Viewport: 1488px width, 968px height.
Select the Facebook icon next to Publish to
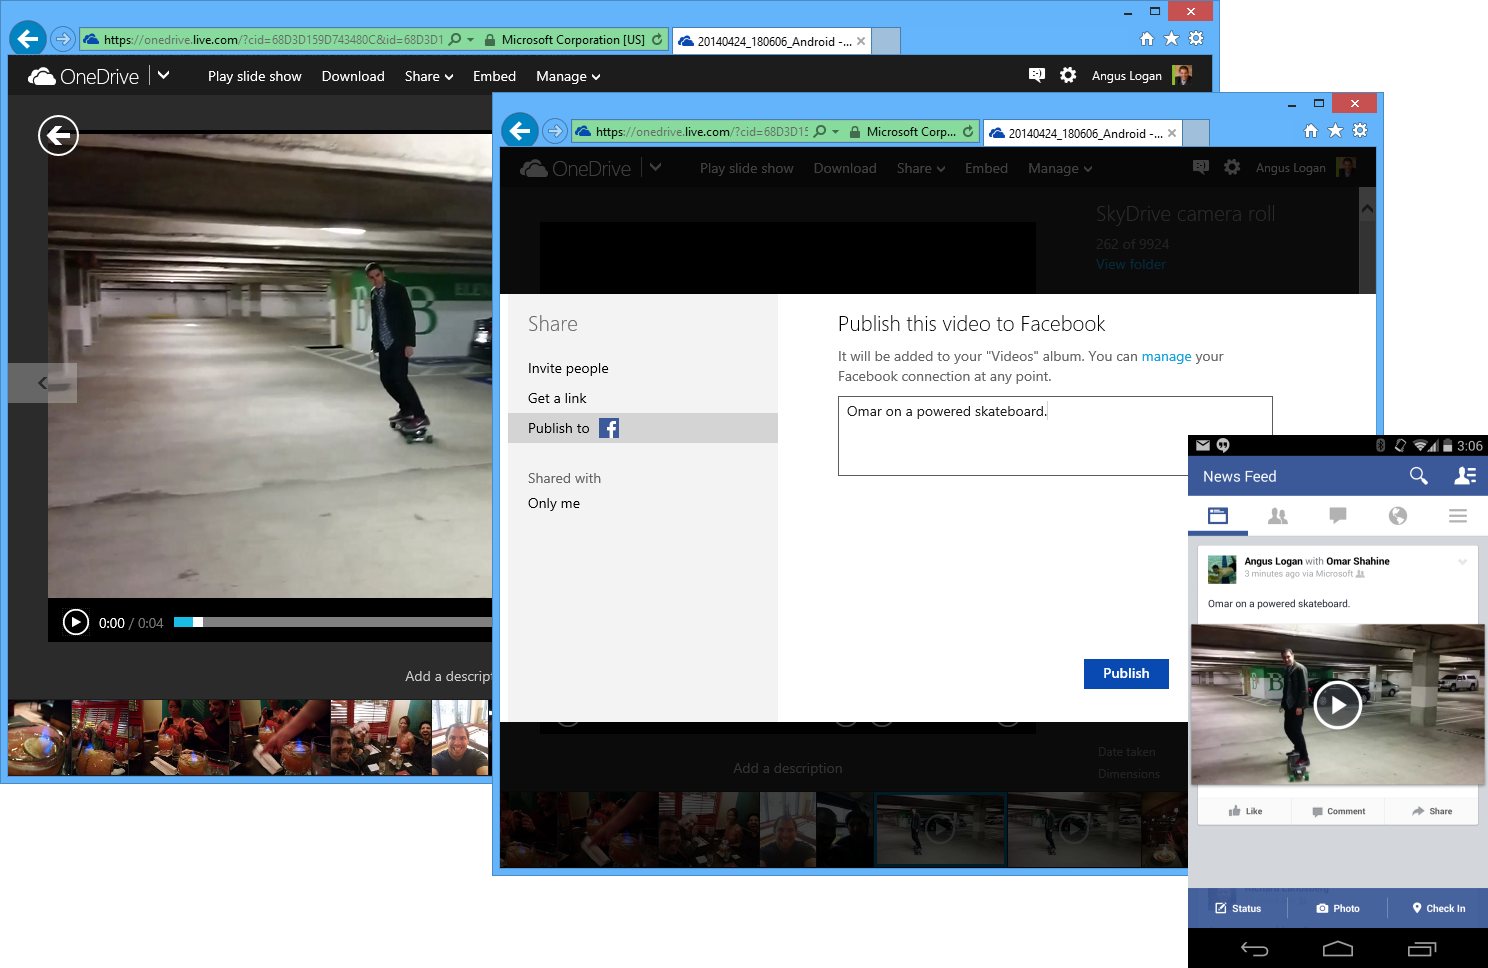pyautogui.click(x=608, y=428)
